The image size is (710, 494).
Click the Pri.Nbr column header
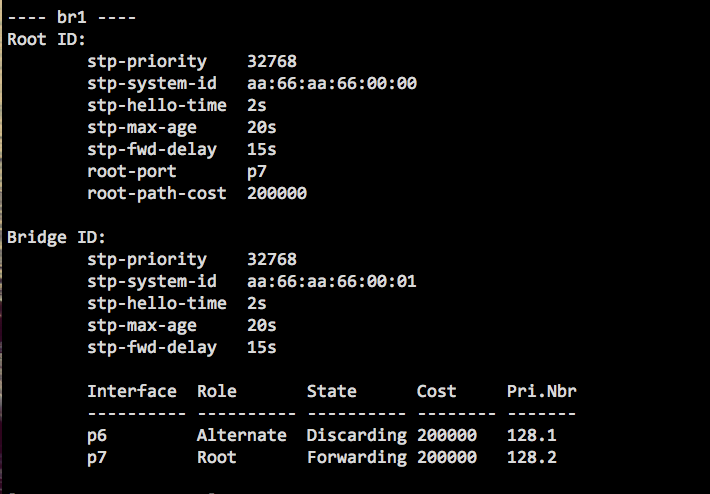click(542, 391)
